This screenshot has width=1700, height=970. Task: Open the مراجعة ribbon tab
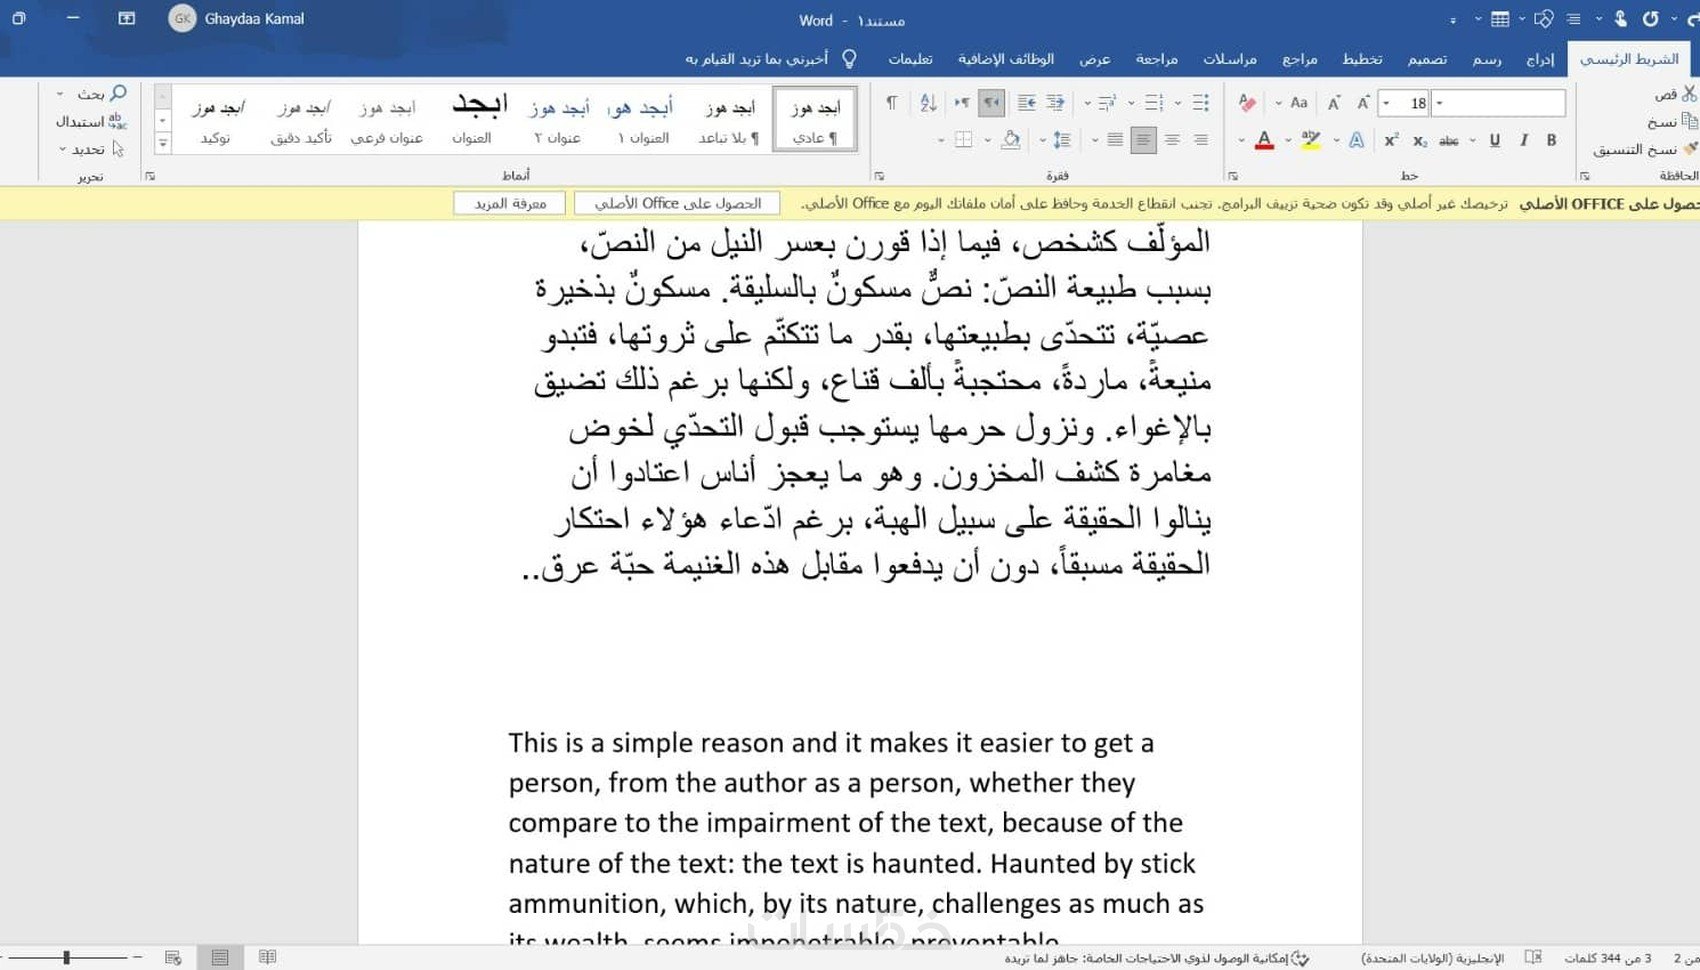pos(1156,58)
